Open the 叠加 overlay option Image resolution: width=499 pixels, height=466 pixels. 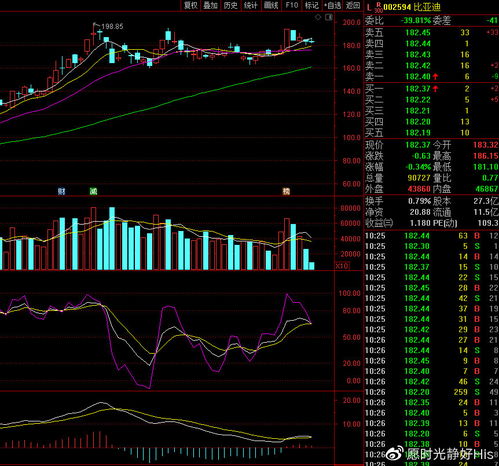click(x=211, y=5)
